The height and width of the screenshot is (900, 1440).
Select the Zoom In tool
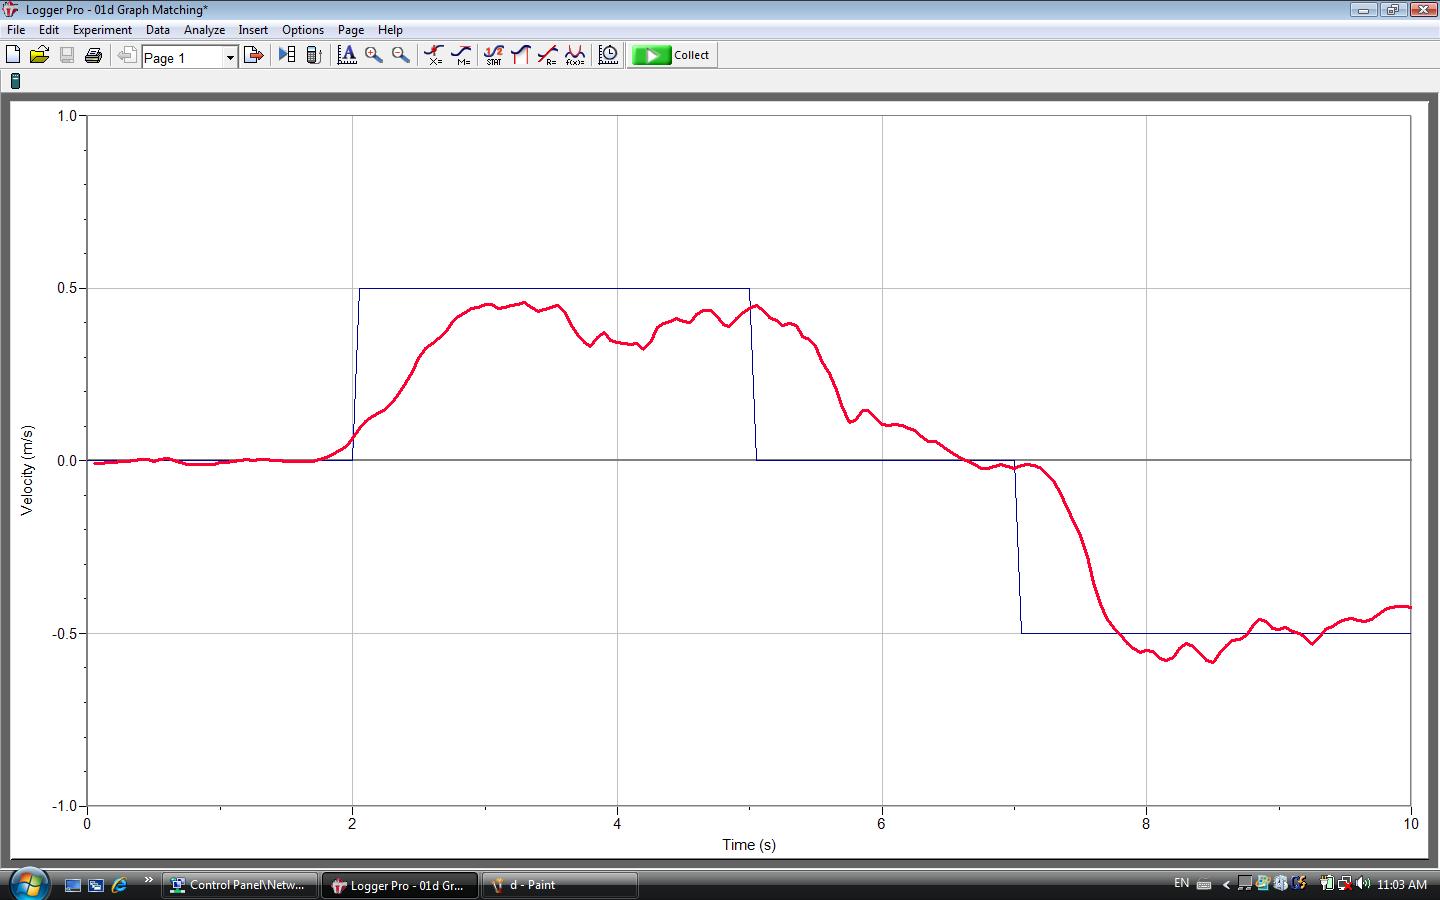(373, 55)
